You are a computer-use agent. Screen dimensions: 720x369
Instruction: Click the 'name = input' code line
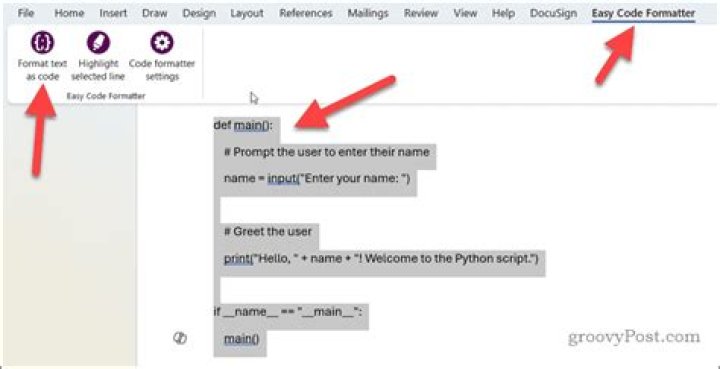coord(317,178)
